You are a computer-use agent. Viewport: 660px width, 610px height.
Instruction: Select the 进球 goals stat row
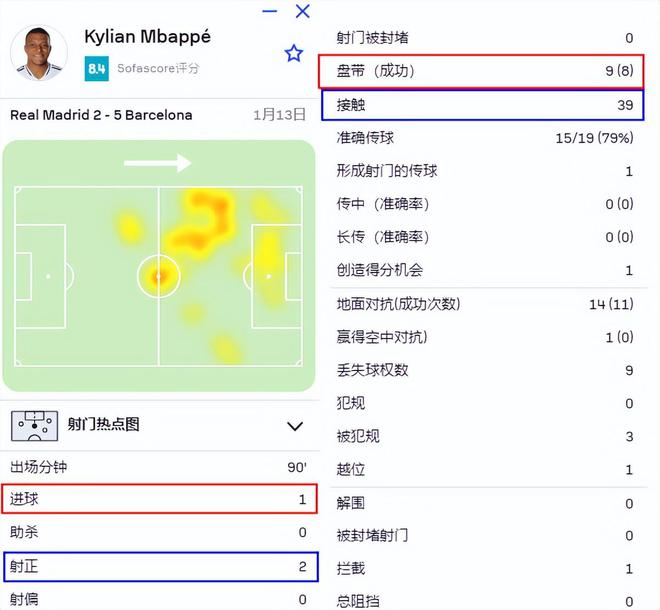click(x=160, y=499)
